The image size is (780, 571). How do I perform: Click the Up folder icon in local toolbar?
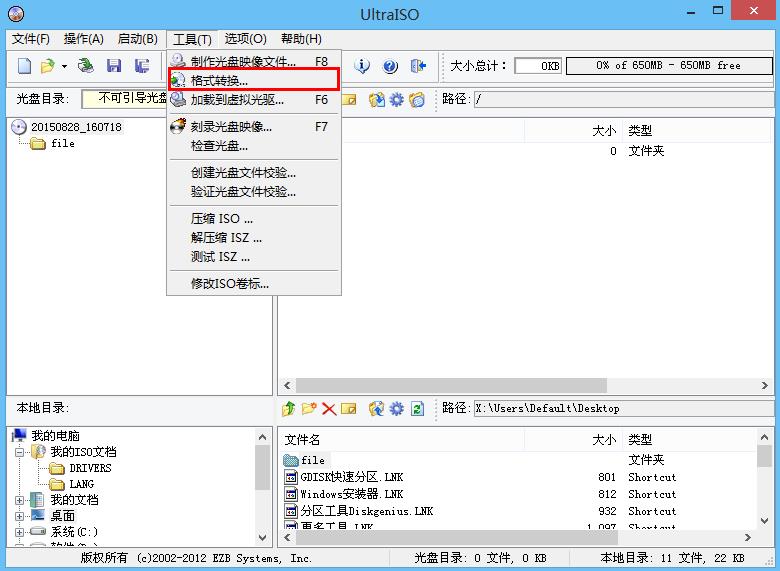[x=289, y=409]
